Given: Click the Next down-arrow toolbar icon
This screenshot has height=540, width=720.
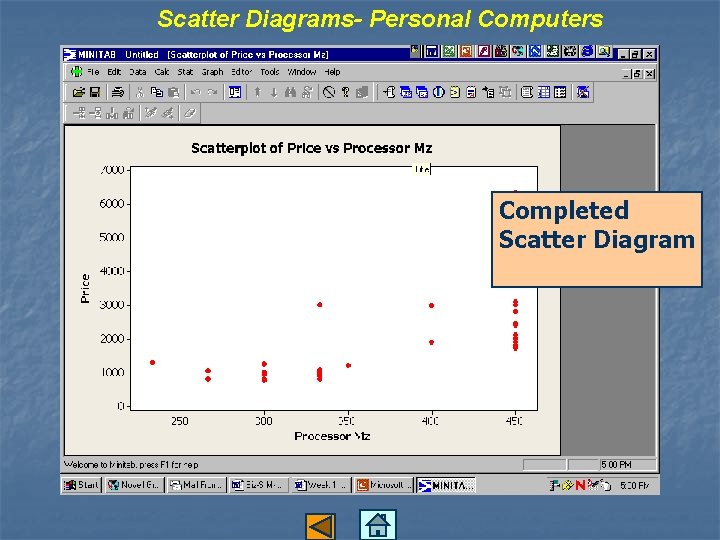Looking at the screenshot, I should tap(274, 92).
